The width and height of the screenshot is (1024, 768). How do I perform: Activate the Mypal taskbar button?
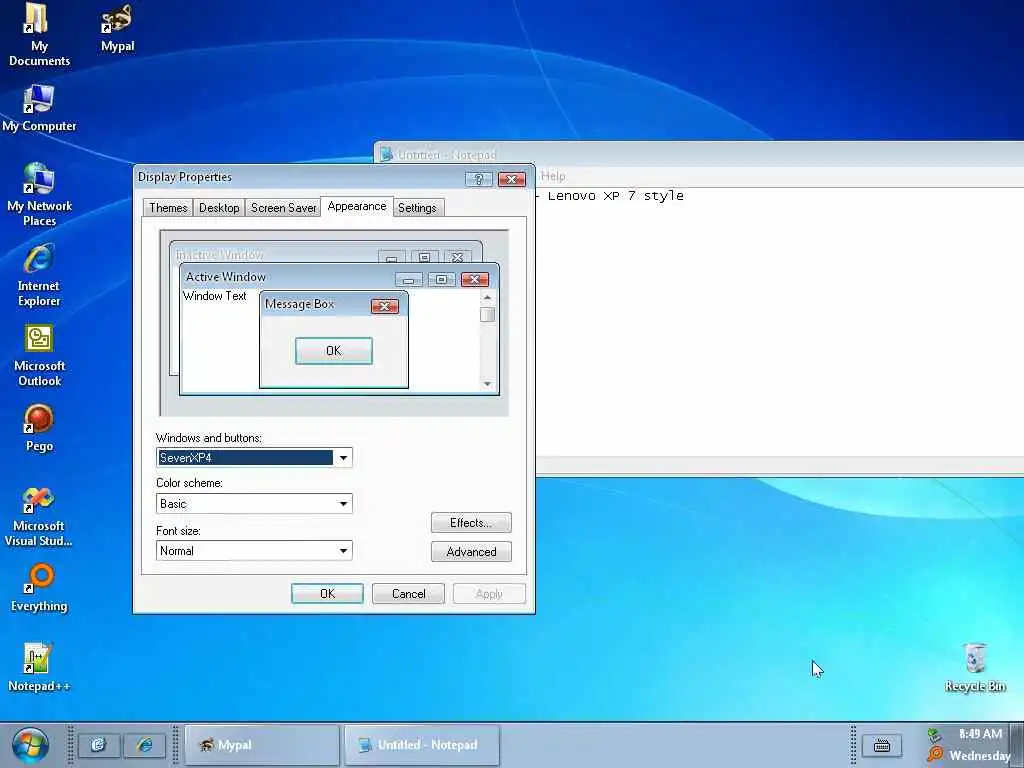point(262,745)
